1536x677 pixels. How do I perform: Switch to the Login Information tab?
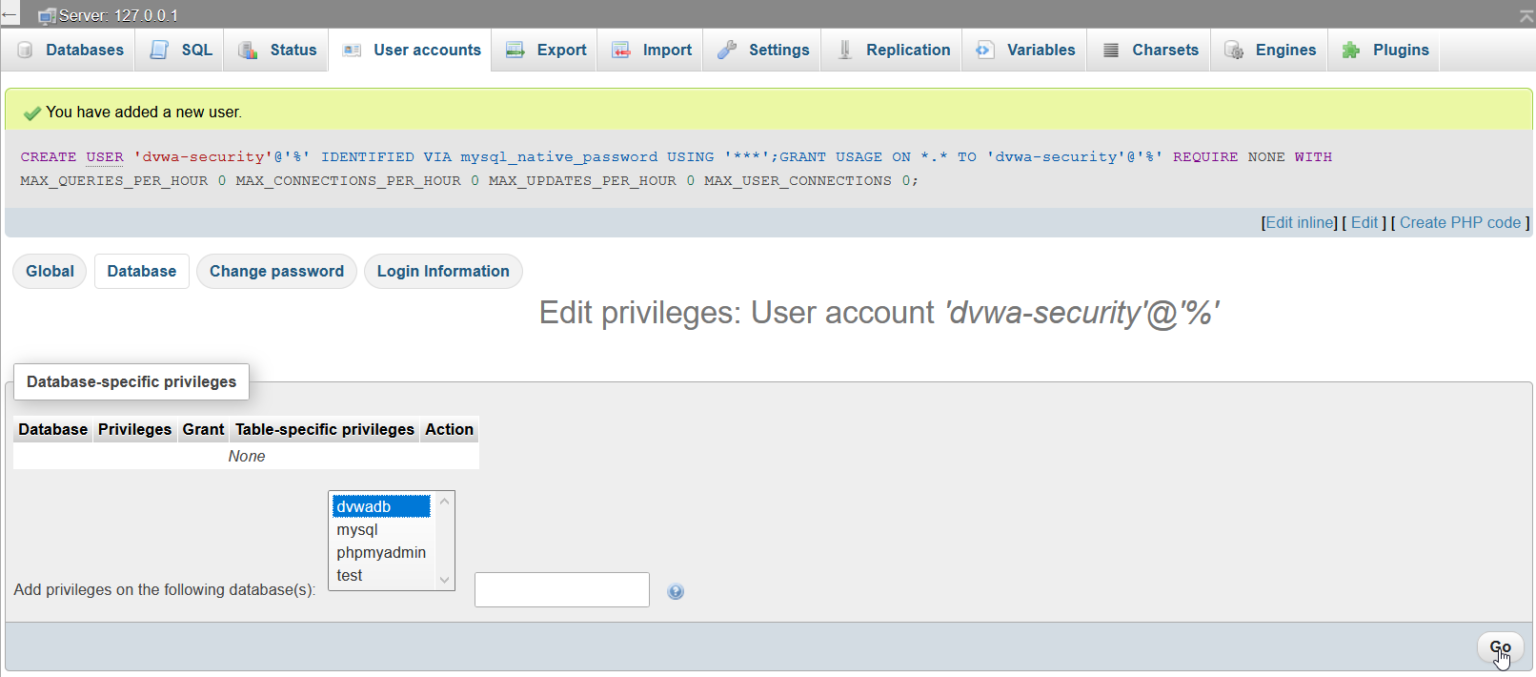[443, 271]
